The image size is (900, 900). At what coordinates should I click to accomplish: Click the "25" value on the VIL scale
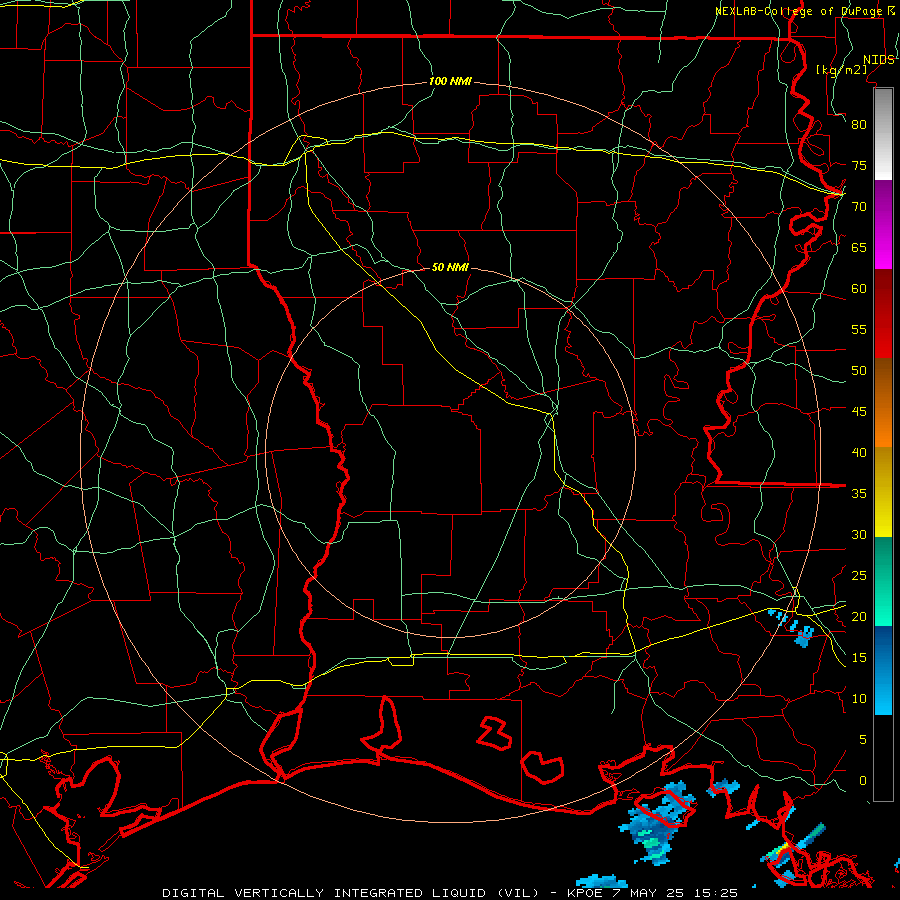pyautogui.click(x=859, y=576)
